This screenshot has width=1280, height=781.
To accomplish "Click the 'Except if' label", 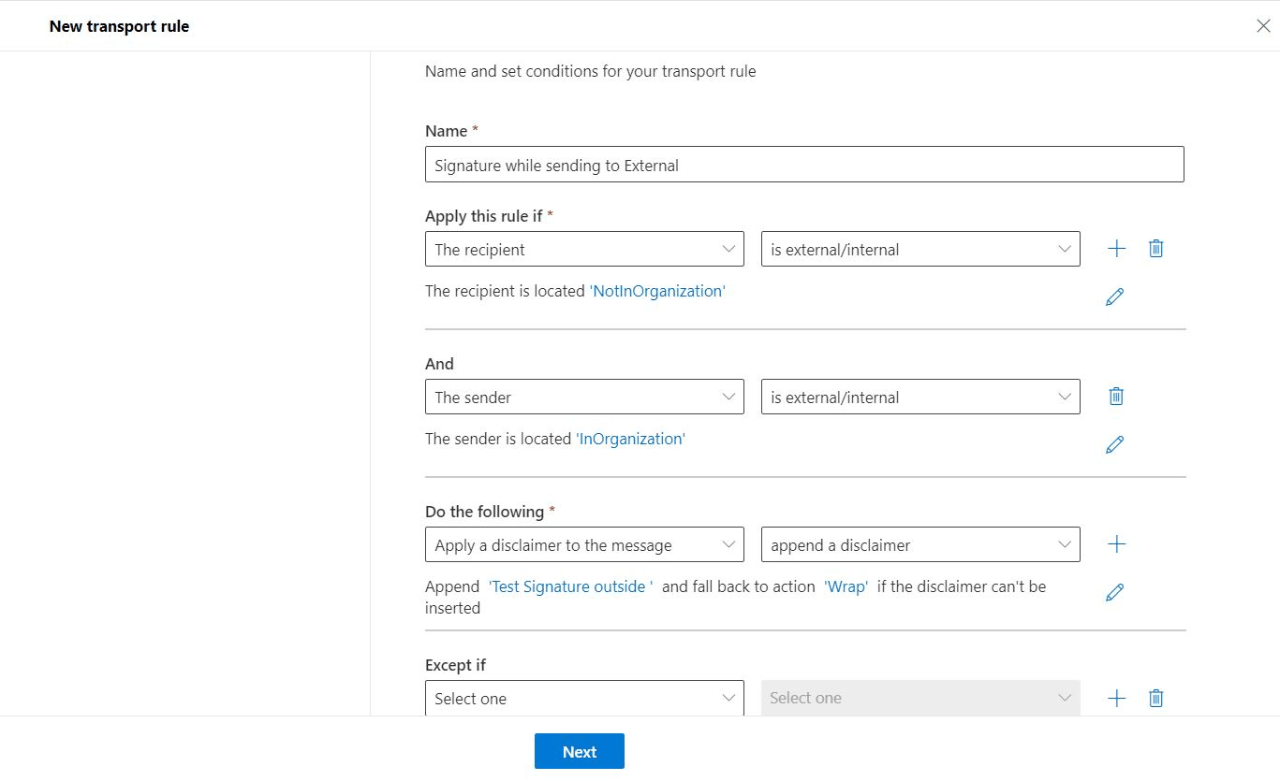I will coord(455,665).
